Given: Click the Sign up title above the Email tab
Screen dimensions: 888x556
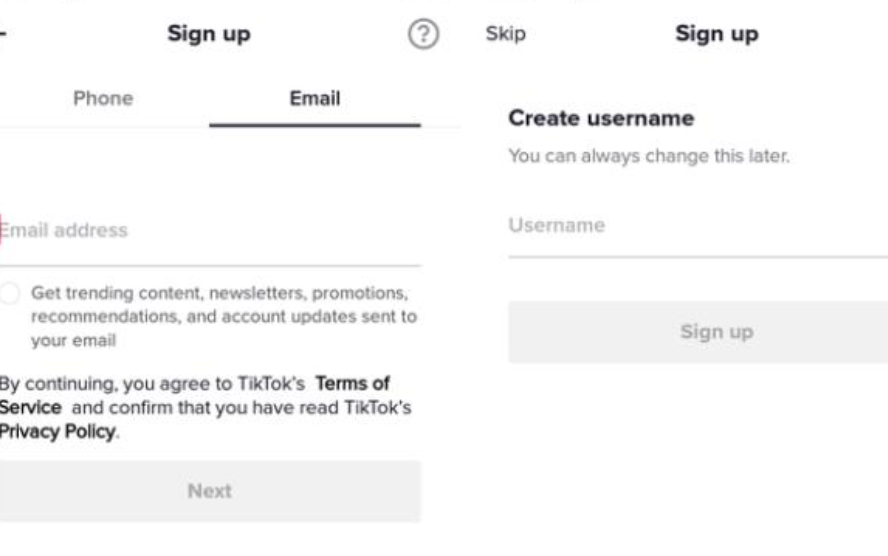Looking at the screenshot, I should (209, 34).
